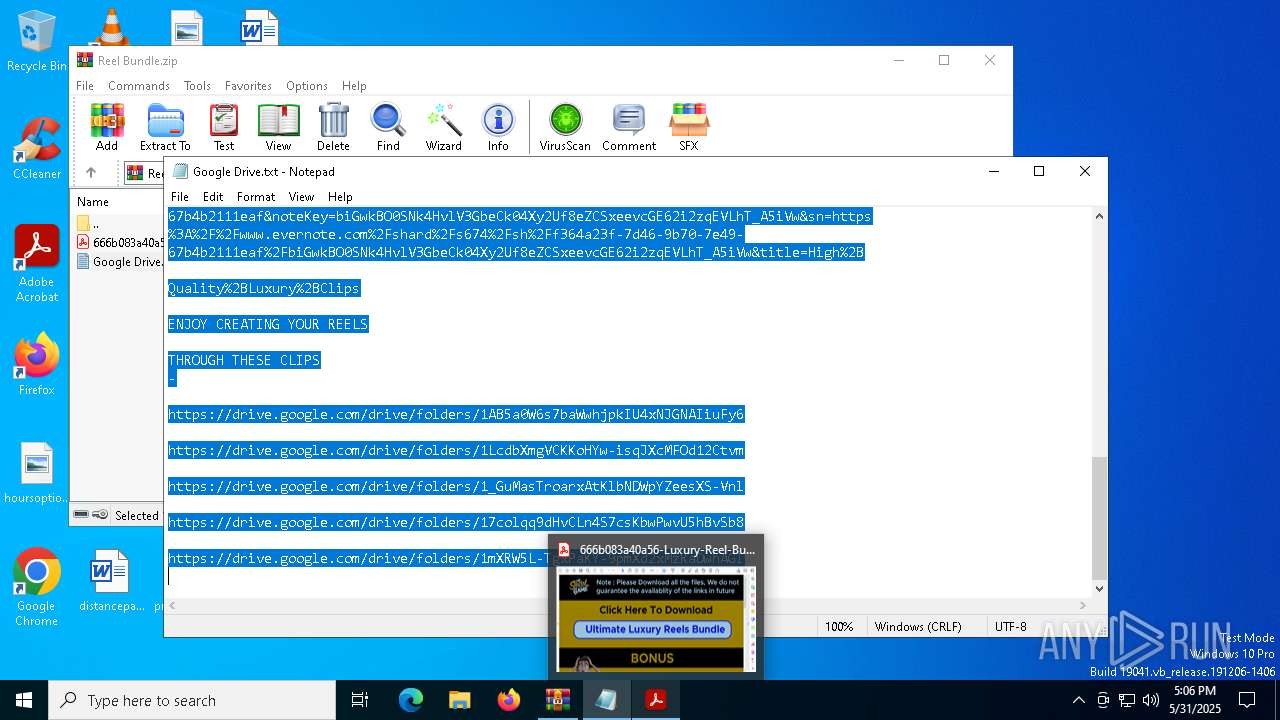This screenshot has height=720, width=1280.
Task: Click the Acrobat PDF preview thumbnail
Action: [x=656, y=620]
